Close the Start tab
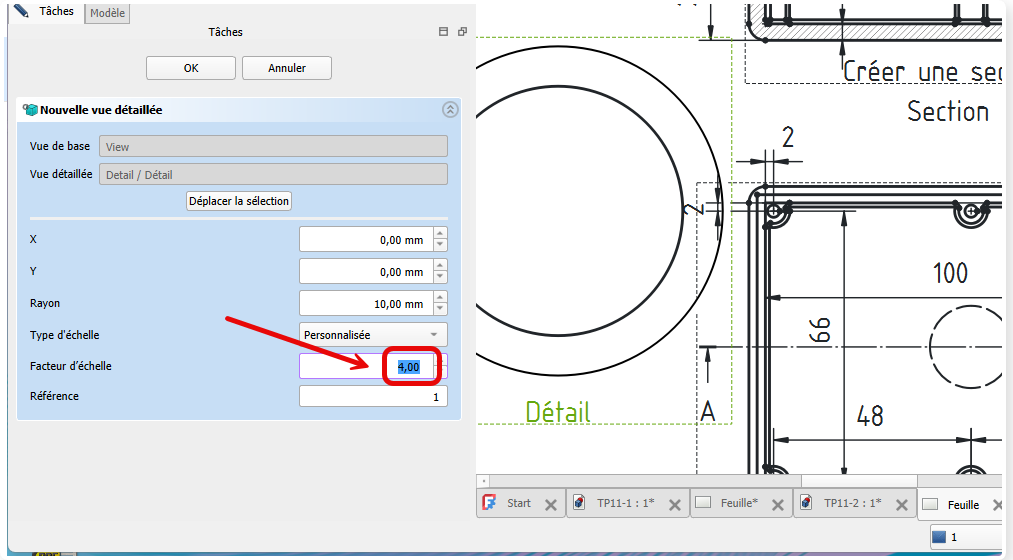This screenshot has width=1013, height=560. [550, 505]
